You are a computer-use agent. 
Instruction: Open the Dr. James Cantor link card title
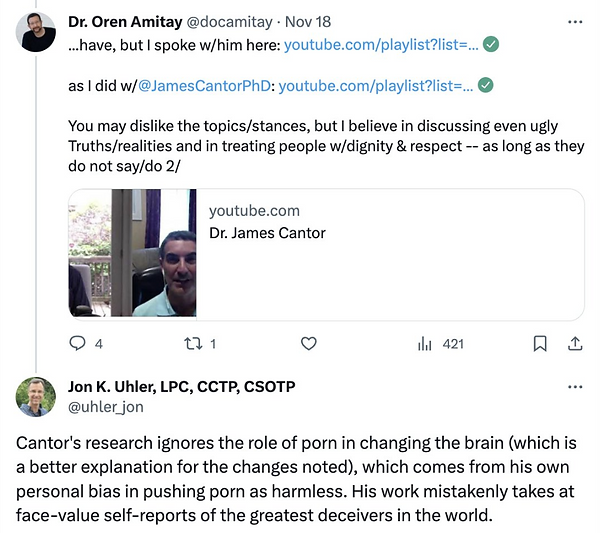click(x=267, y=233)
